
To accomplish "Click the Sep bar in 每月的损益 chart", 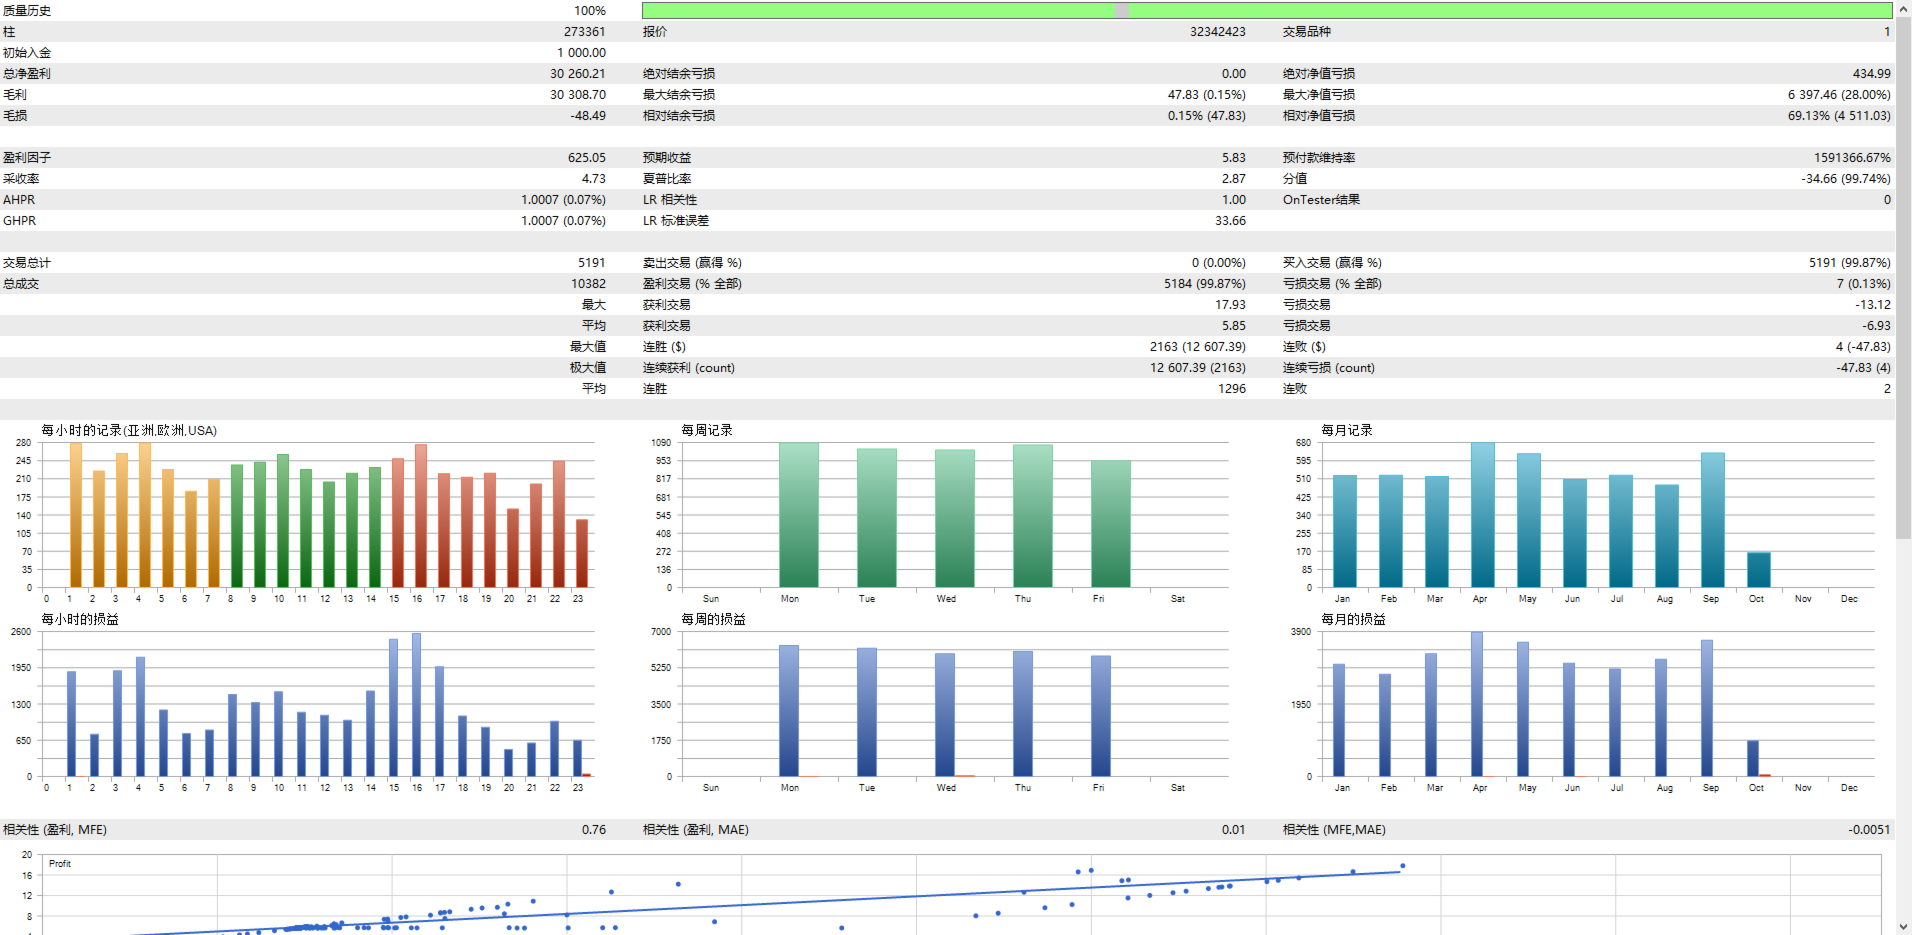I will [x=1706, y=708].
